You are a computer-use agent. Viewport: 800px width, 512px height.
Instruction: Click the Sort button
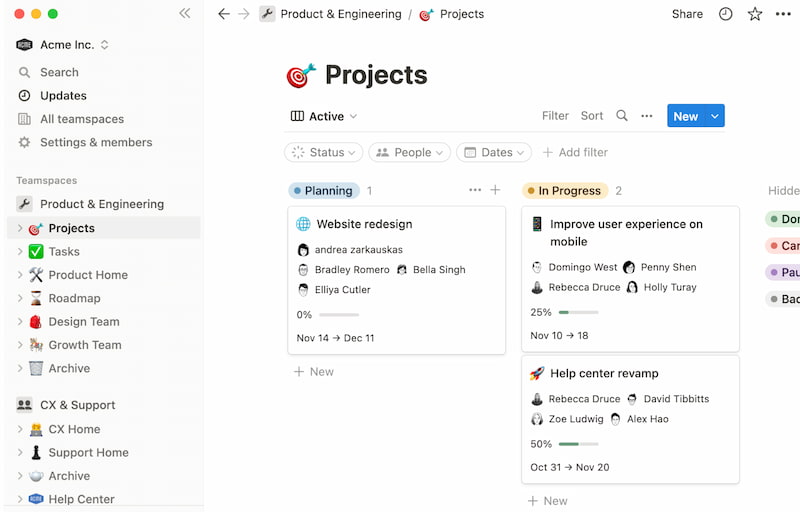(592, 116)
